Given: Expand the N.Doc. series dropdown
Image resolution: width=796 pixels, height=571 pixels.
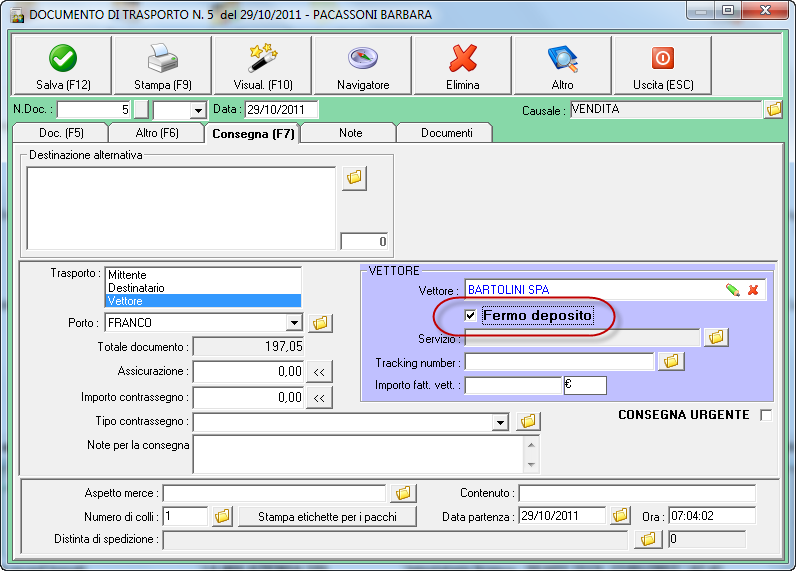Looking at the screenshot, I should (x=197, y=110).
